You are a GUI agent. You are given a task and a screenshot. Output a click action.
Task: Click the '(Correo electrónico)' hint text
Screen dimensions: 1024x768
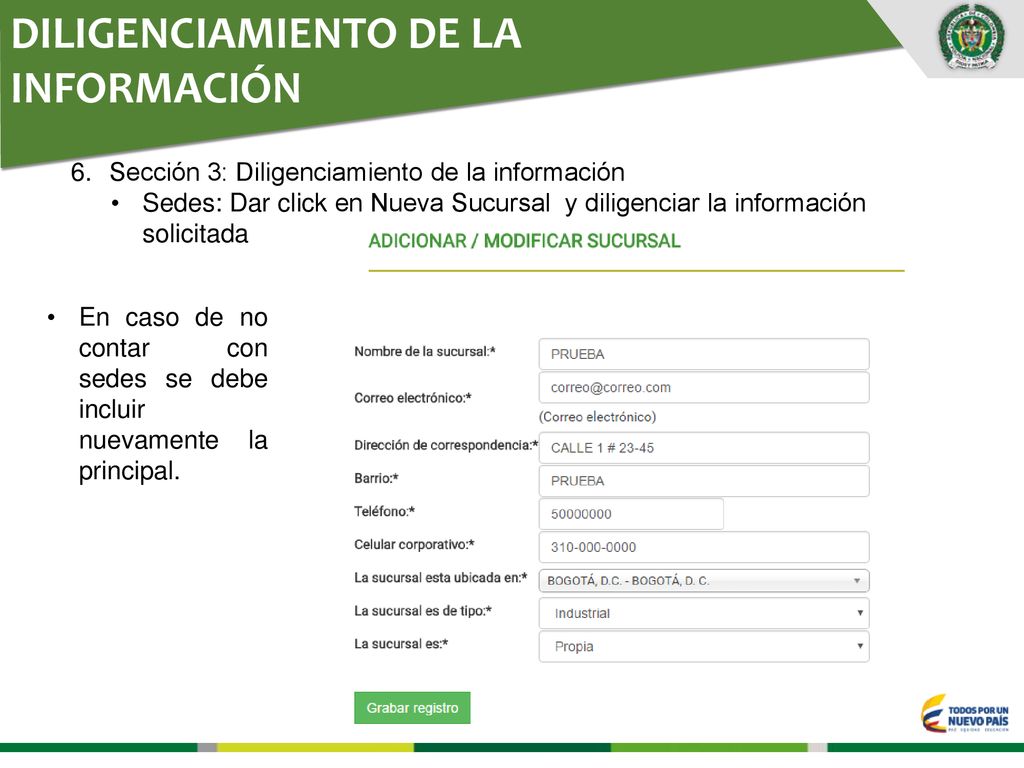click(598, 417)
